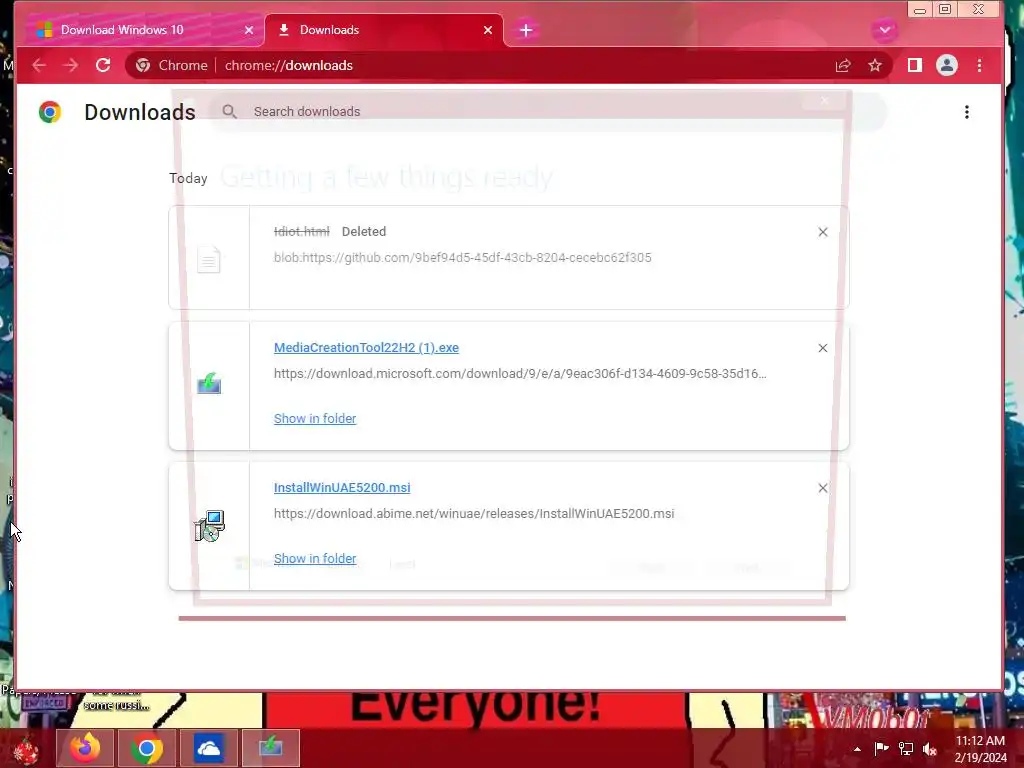The height and width of the screenshot is (768, 1024).
Task: Show hidden tray icons arrow
Action: (857, 749)
